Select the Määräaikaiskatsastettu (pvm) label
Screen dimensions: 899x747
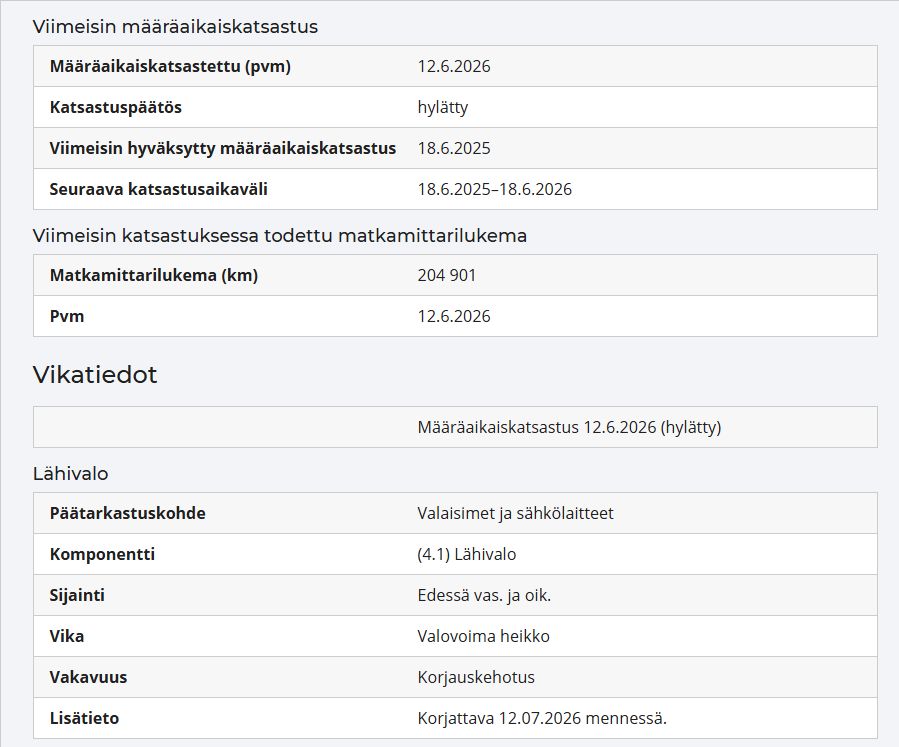pos(170,66)
